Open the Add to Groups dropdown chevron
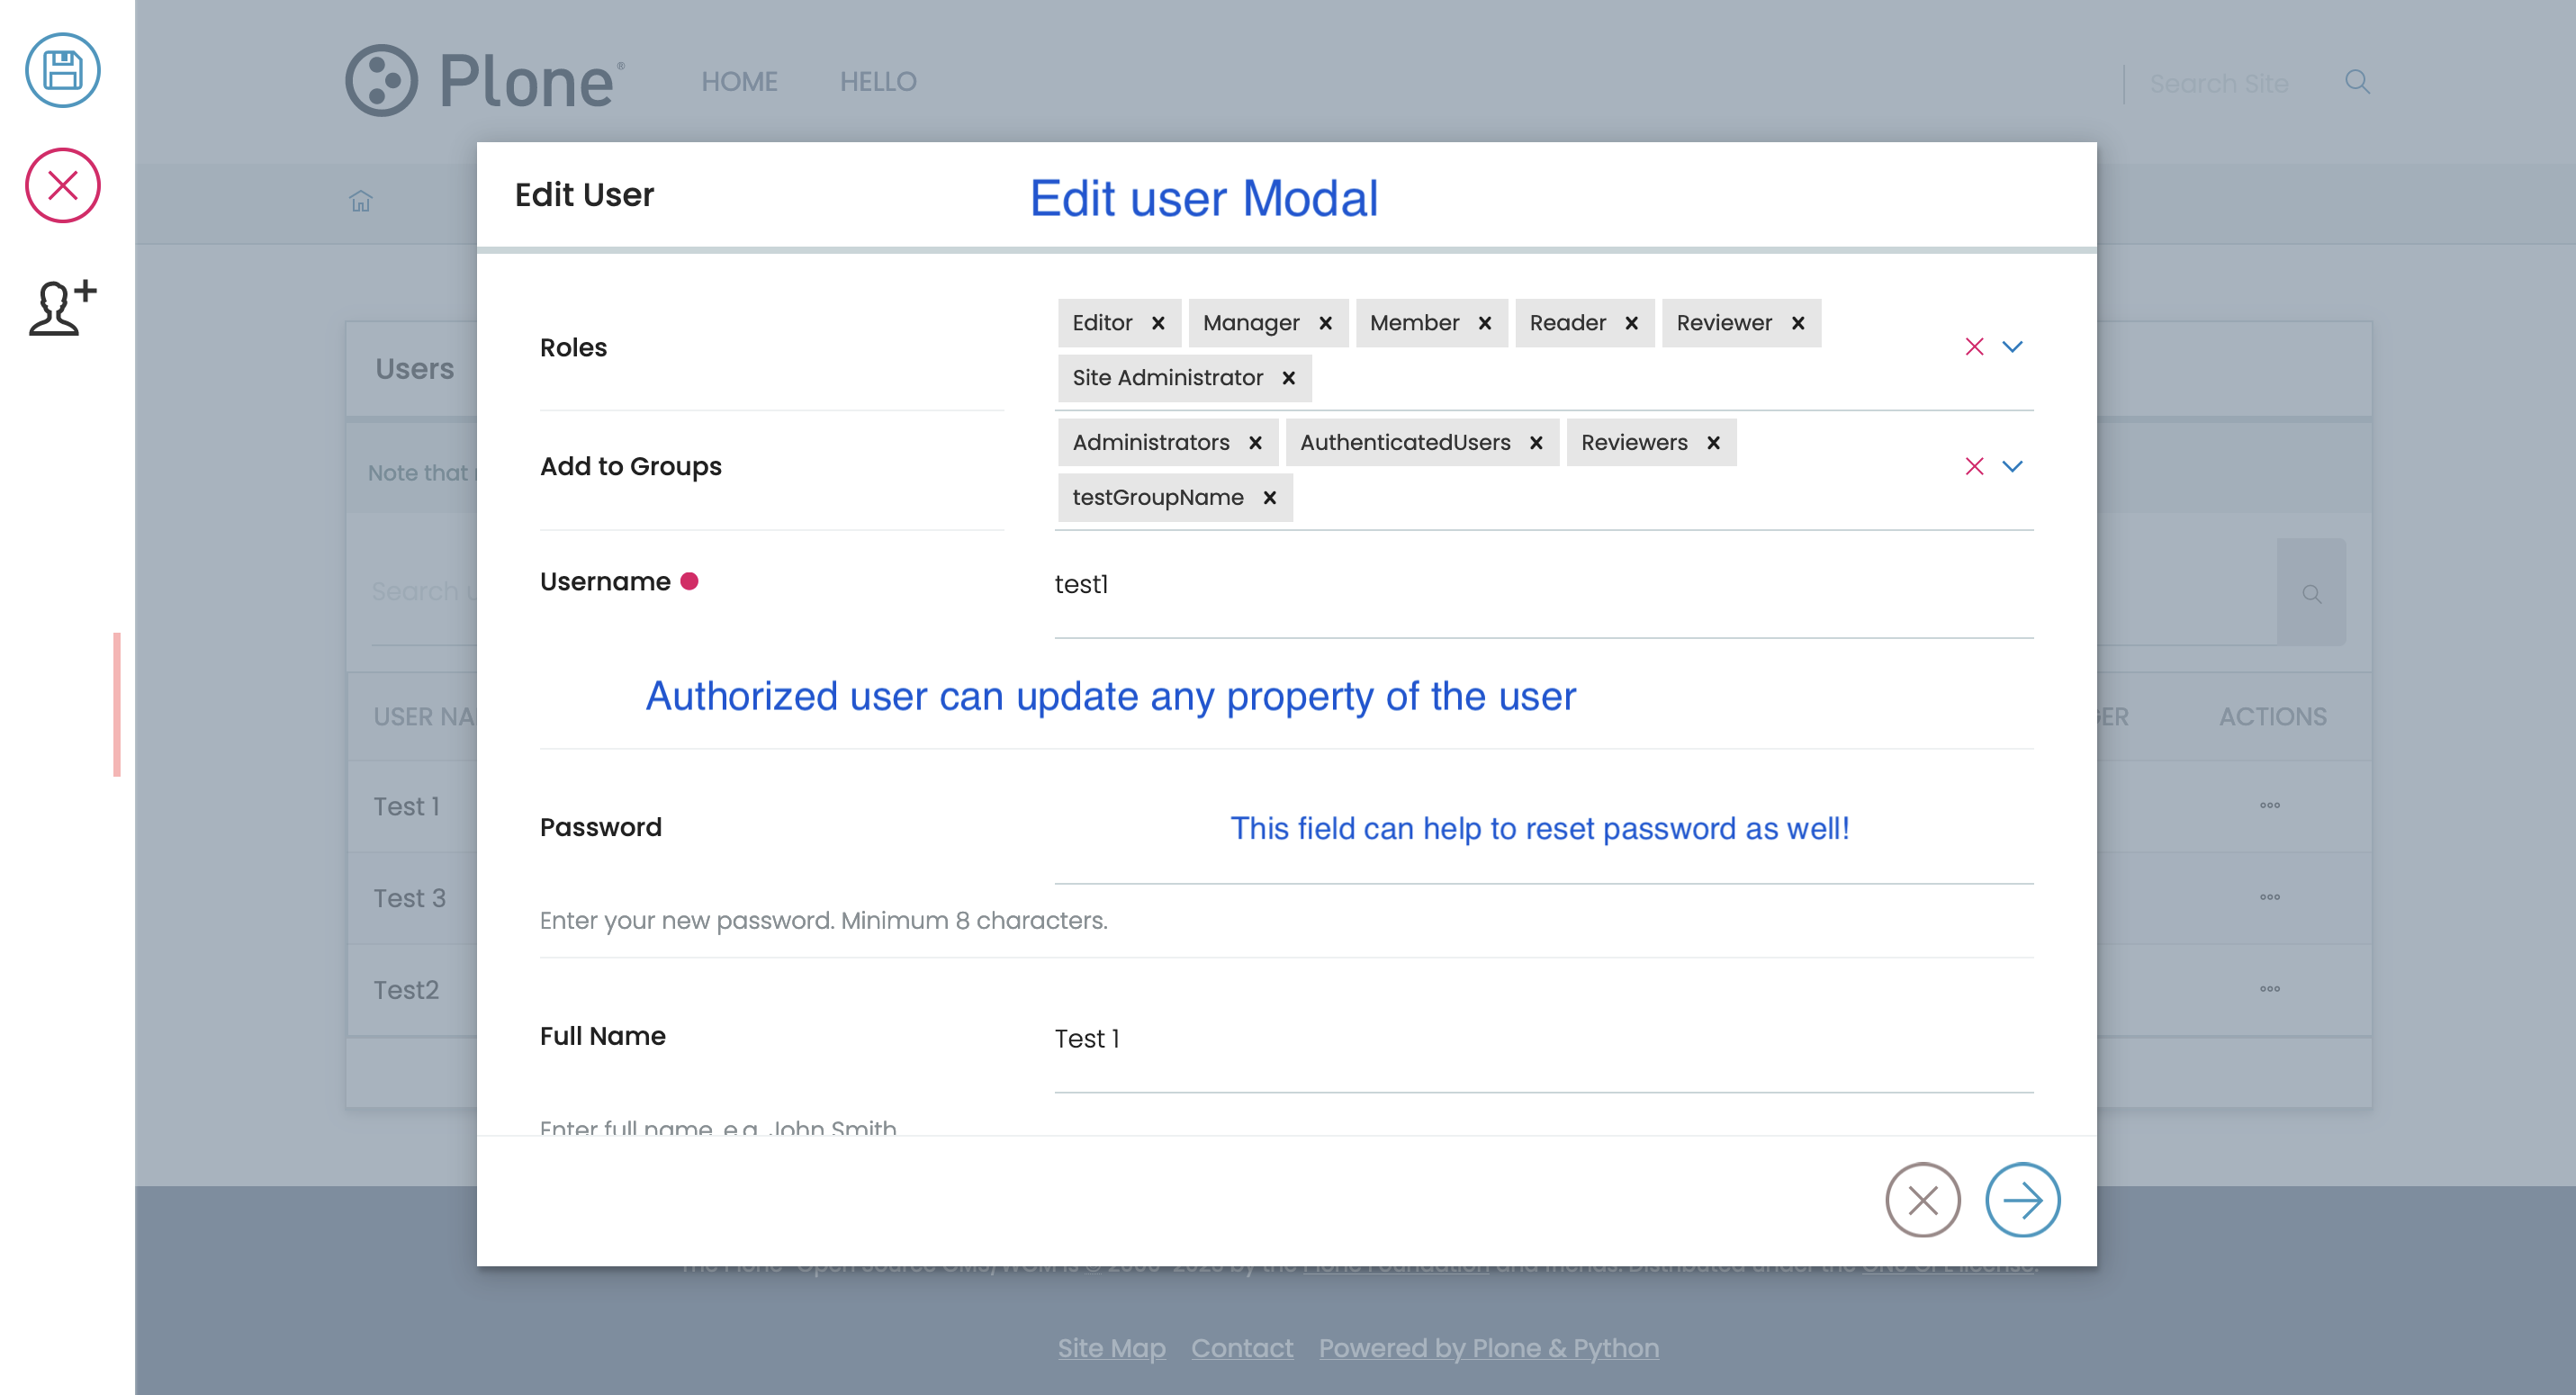2576x1395 pixels. pos(2013,467)
